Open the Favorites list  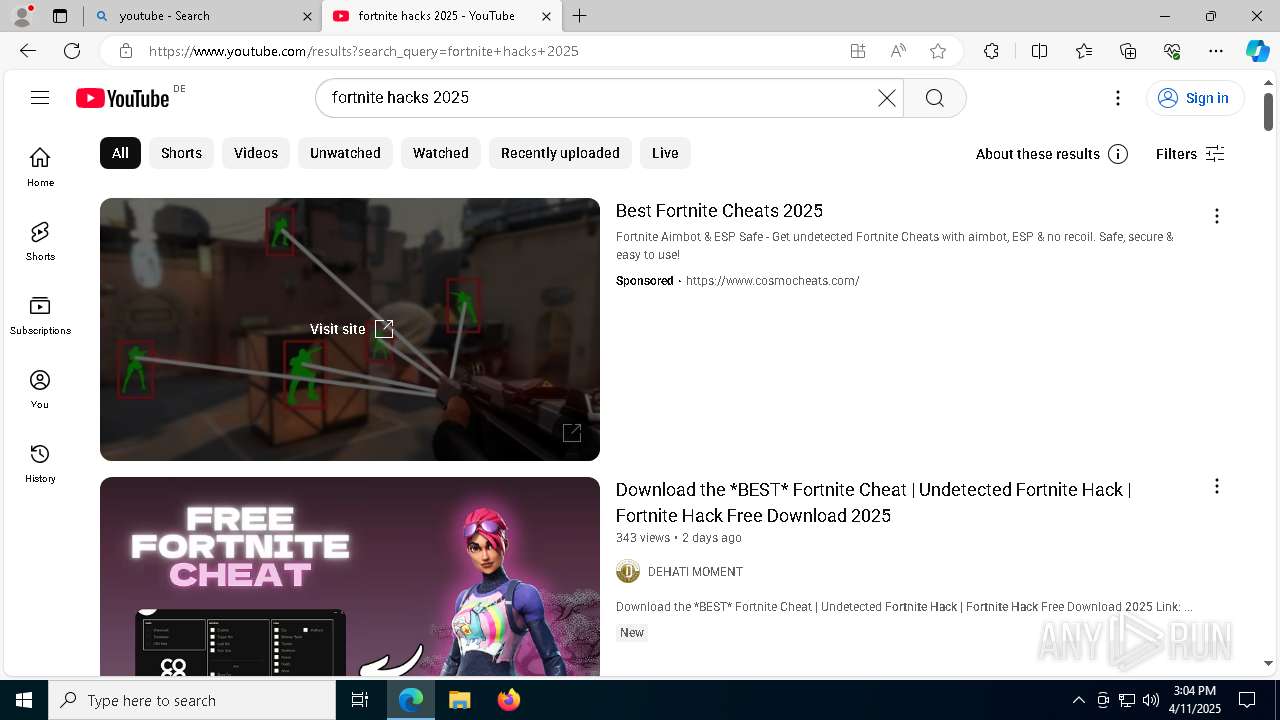(1084, 51)
